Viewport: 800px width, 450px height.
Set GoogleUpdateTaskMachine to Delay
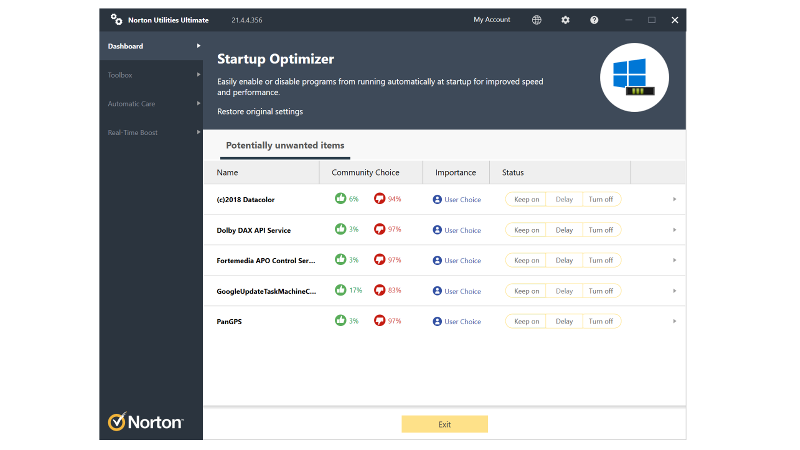[564, 291]
